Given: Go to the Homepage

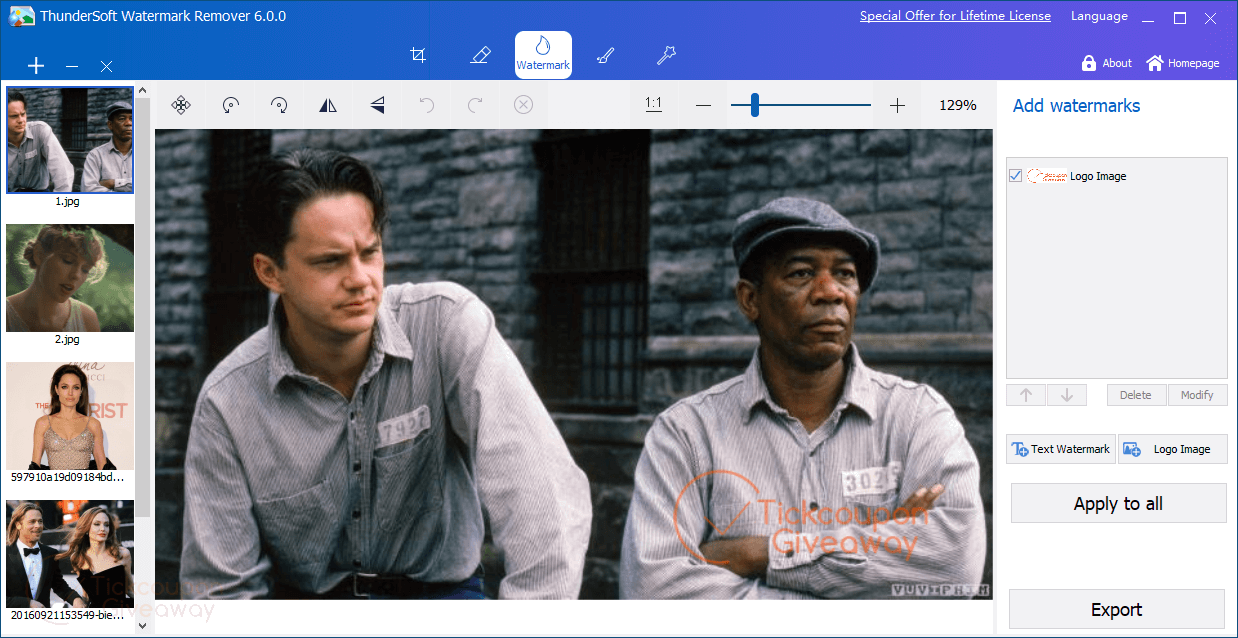Looking at the screenshot, I should pos(1183,63).
